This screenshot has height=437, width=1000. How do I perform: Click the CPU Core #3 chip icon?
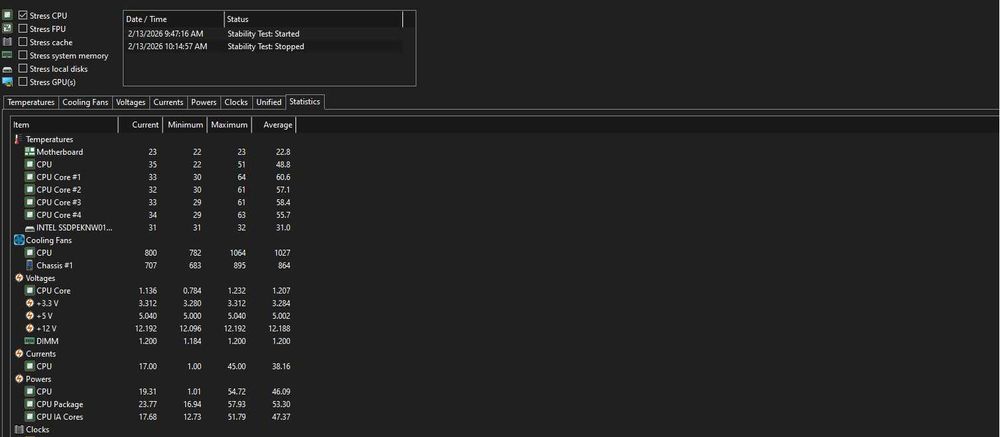(x=29, y=202)
